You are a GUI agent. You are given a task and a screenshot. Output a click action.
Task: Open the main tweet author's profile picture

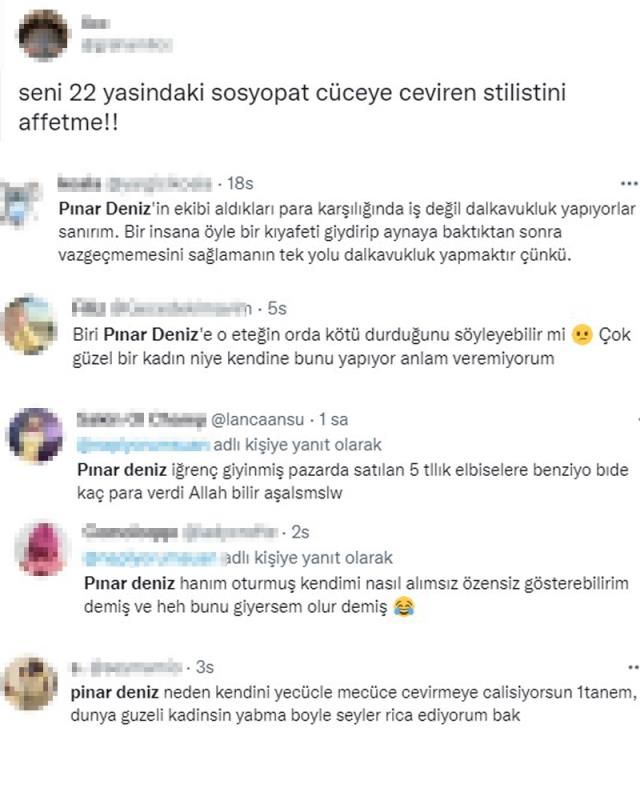43,35
